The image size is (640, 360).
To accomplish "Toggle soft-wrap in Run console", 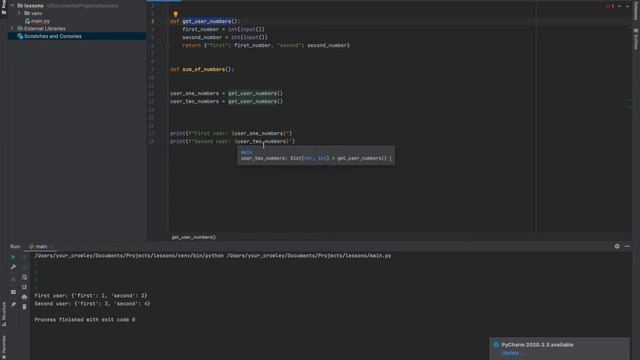I will tap(24, 277).
